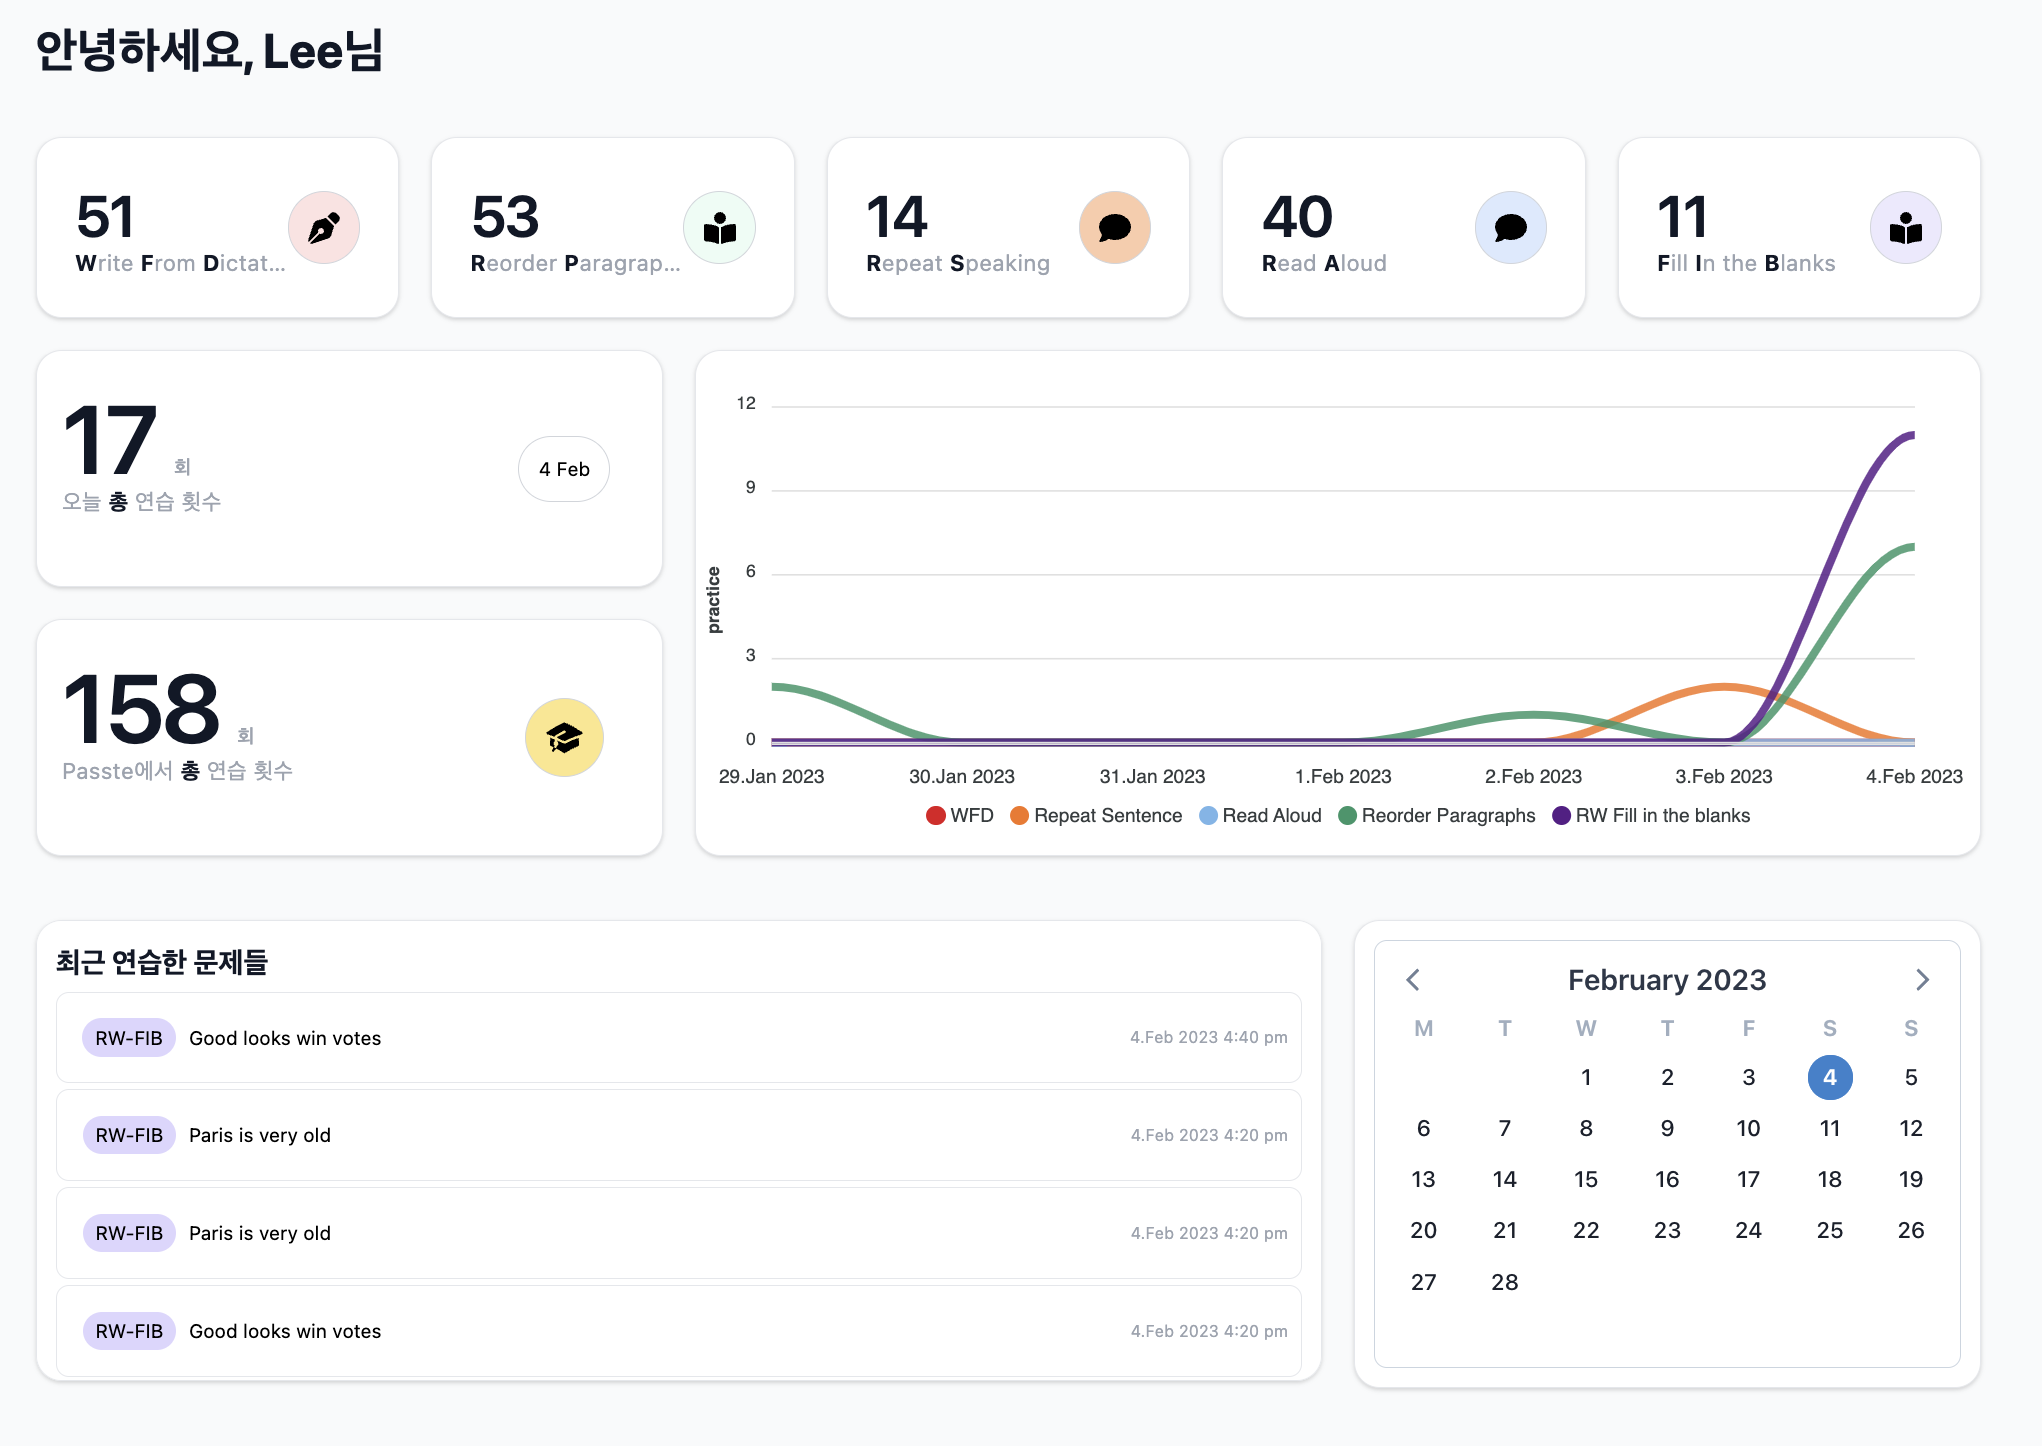Click the purple RW Fill in blanks legend swatch

coord(1561,816)
